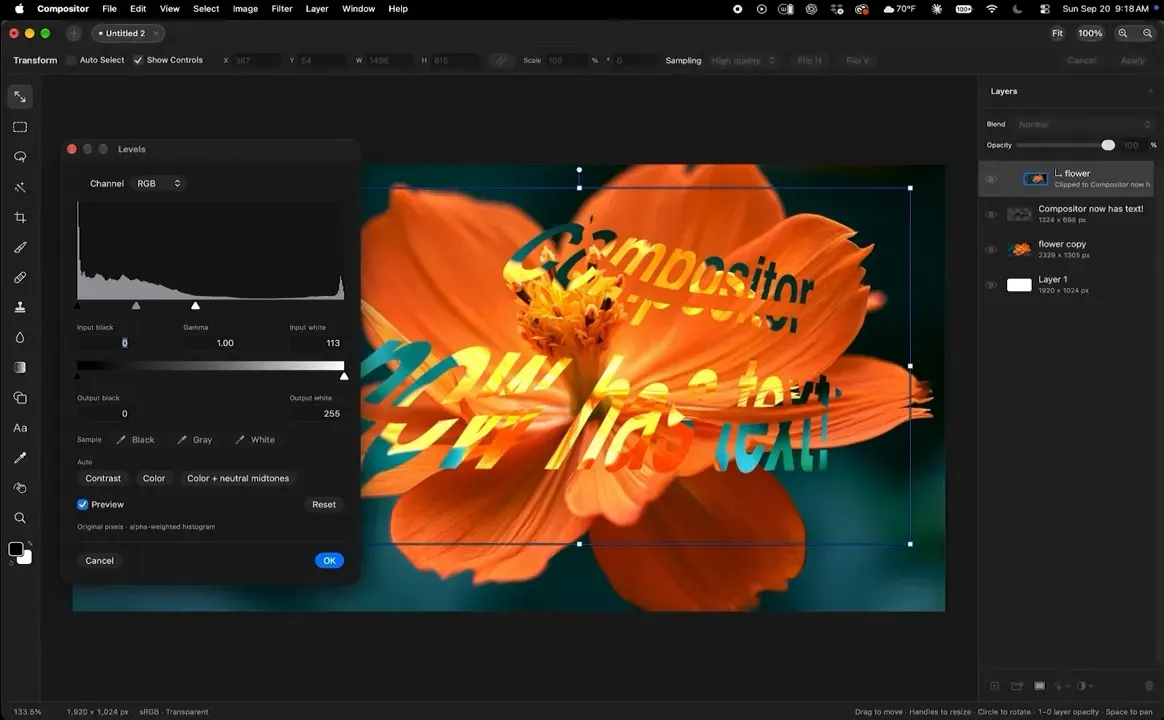Click the Fit zoom button
1164x720 pixels.
pyautogui.click(x=1057, y=33)
